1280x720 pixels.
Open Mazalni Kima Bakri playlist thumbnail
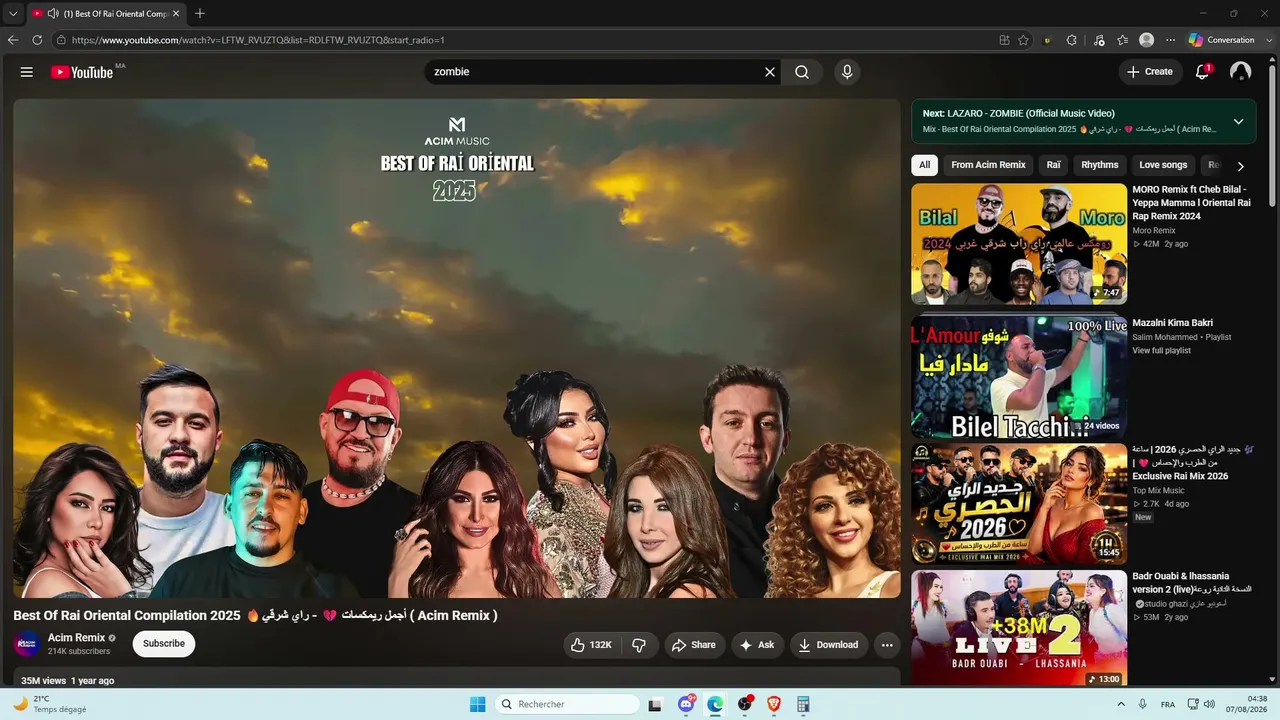(x=1019, y=376)
